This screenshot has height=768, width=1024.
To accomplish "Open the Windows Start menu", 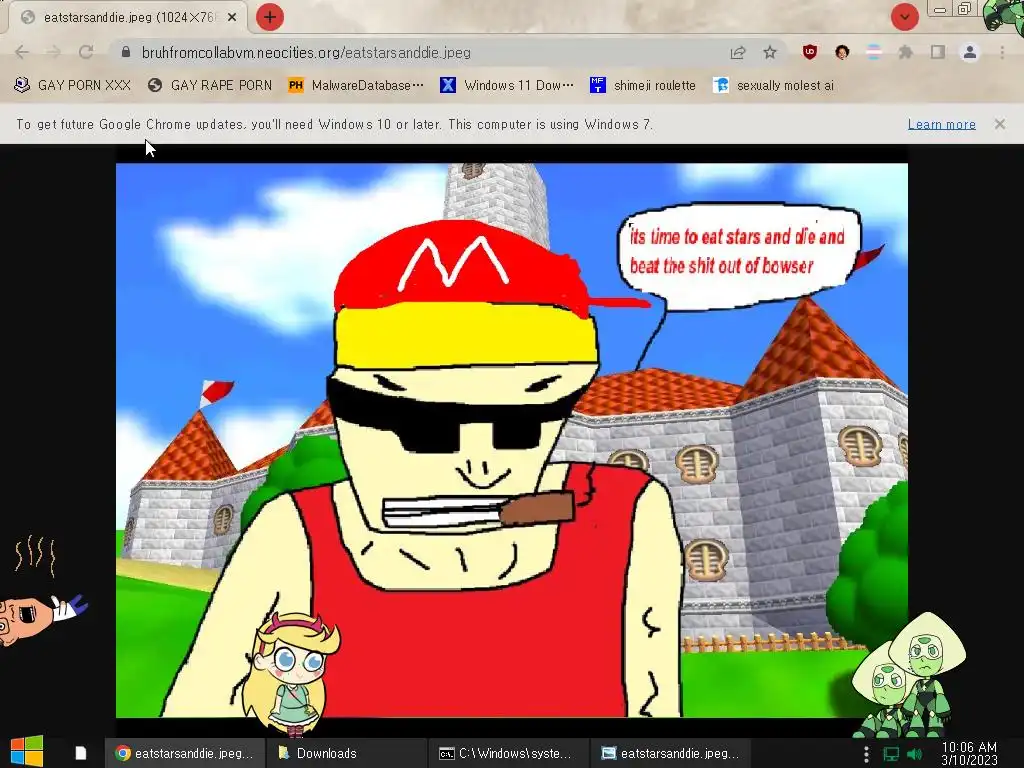I will (x=27, y=752).
